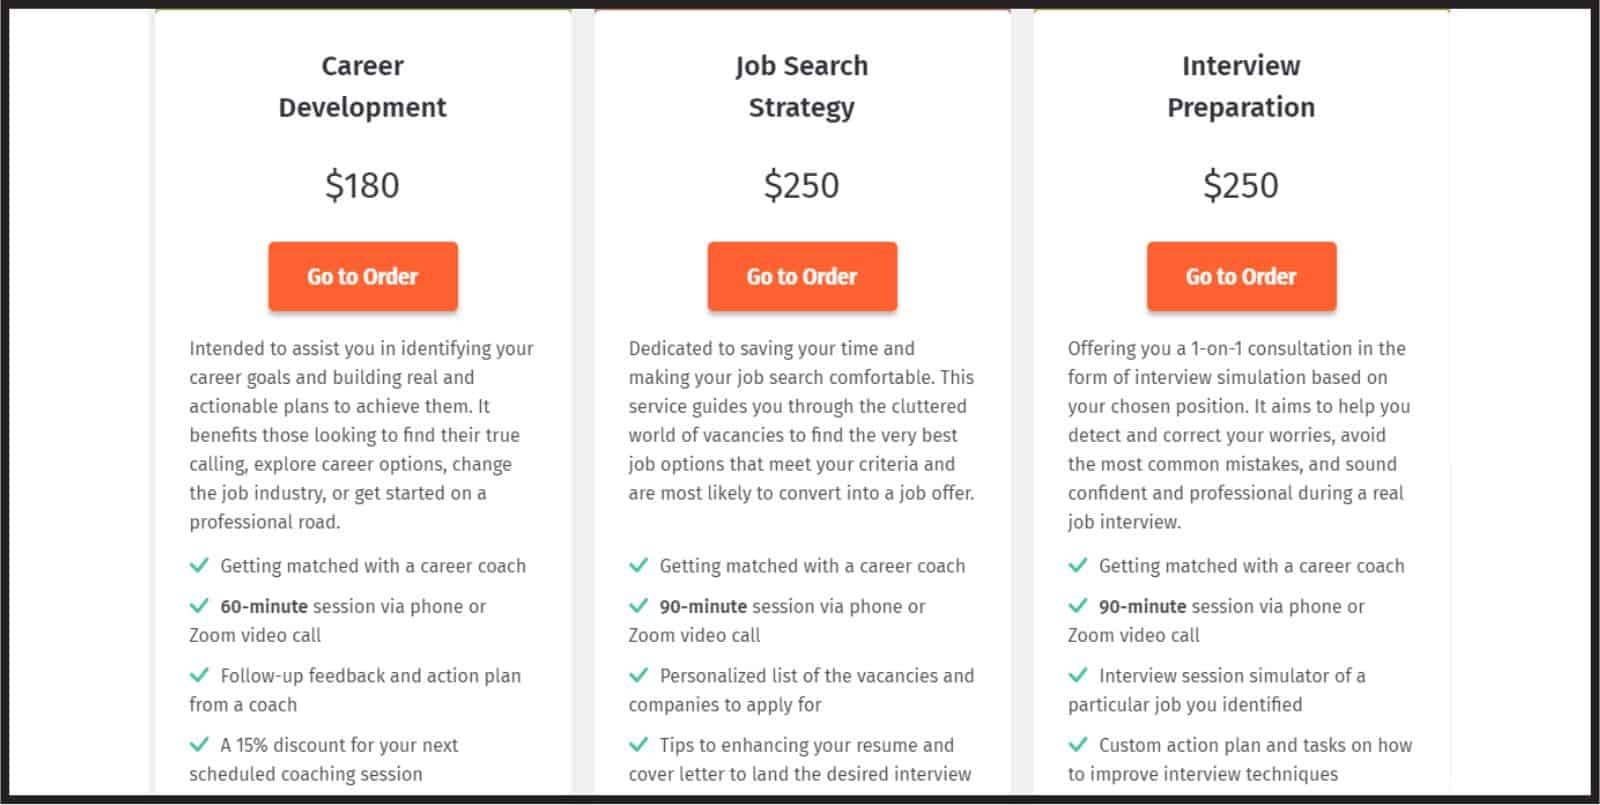Click checkmark by 15% discount feature
The width and height of the screenshot is (1600, 805).
point(199,745)
